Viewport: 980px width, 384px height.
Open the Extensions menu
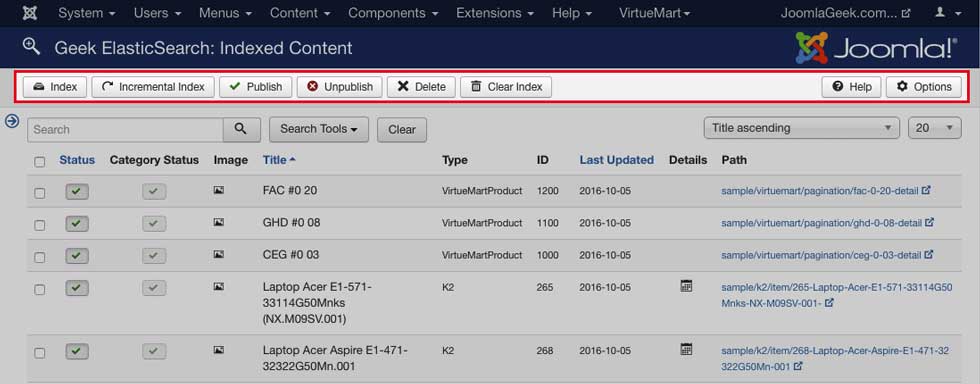(x=495, y=13)
